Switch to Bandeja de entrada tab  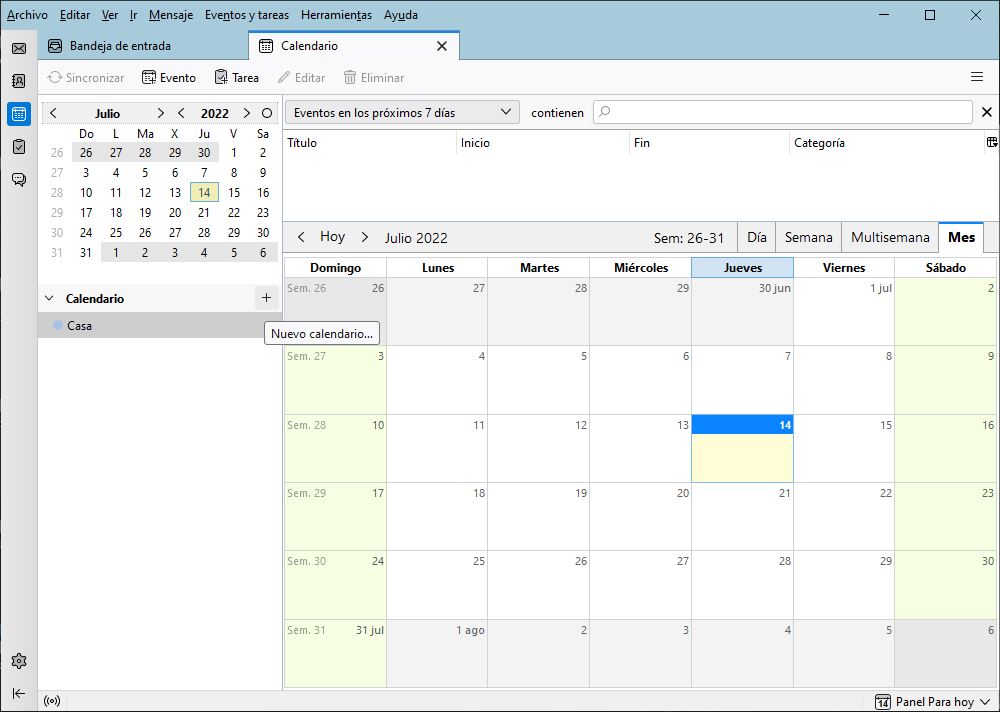(120, 46)
